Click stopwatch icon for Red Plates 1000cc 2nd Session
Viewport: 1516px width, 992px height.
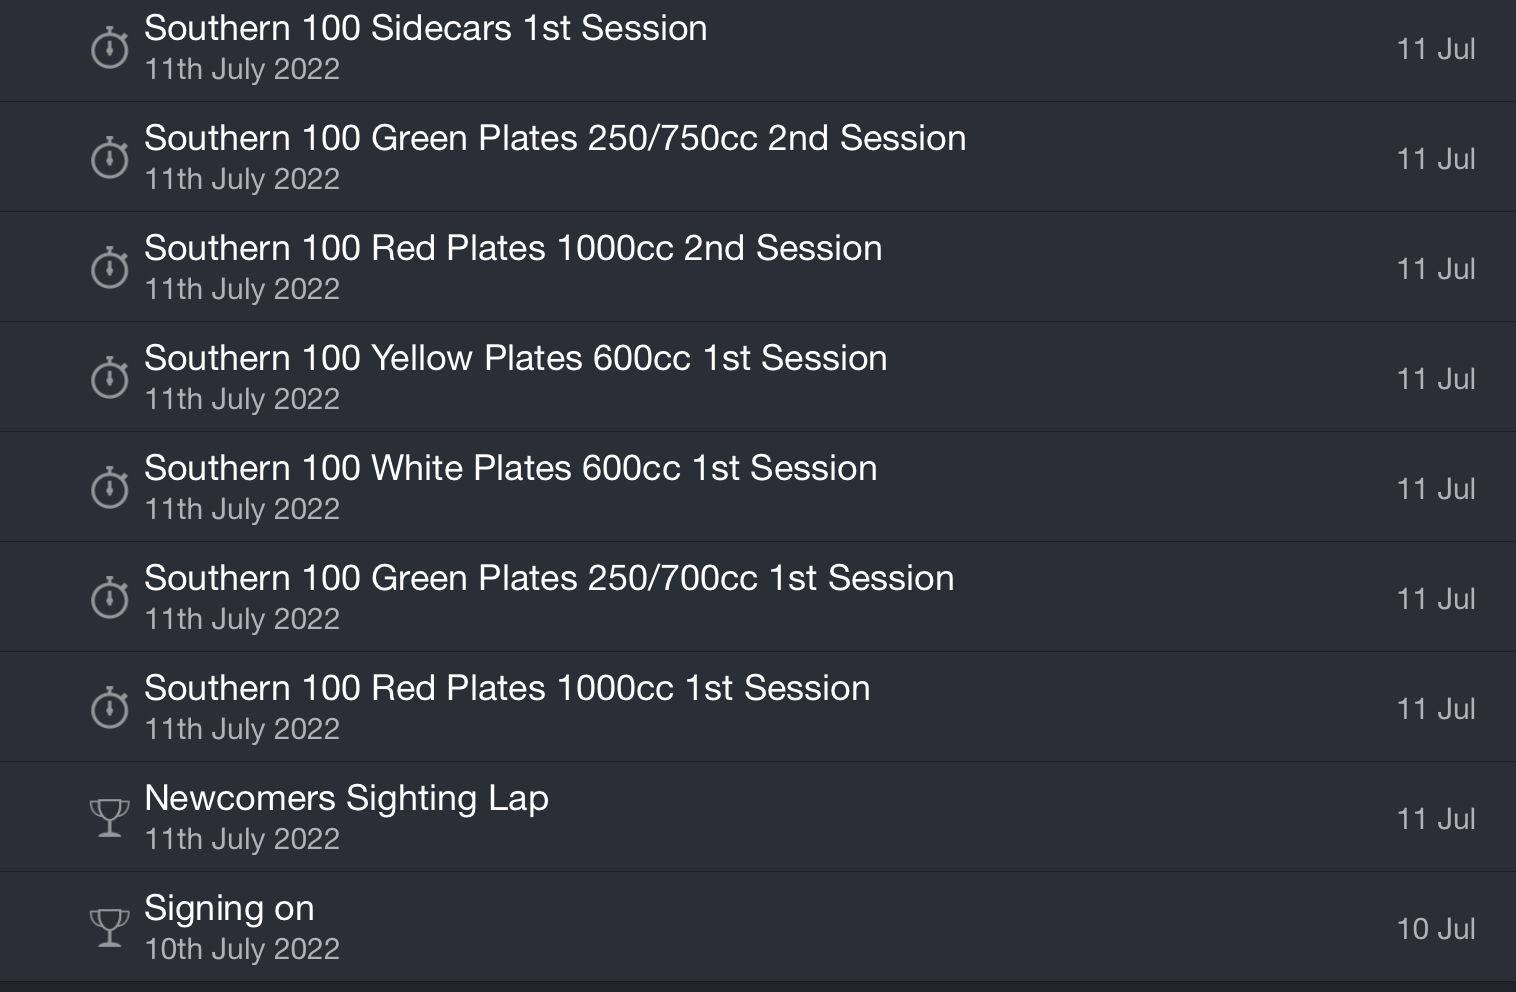click(110, 268)
